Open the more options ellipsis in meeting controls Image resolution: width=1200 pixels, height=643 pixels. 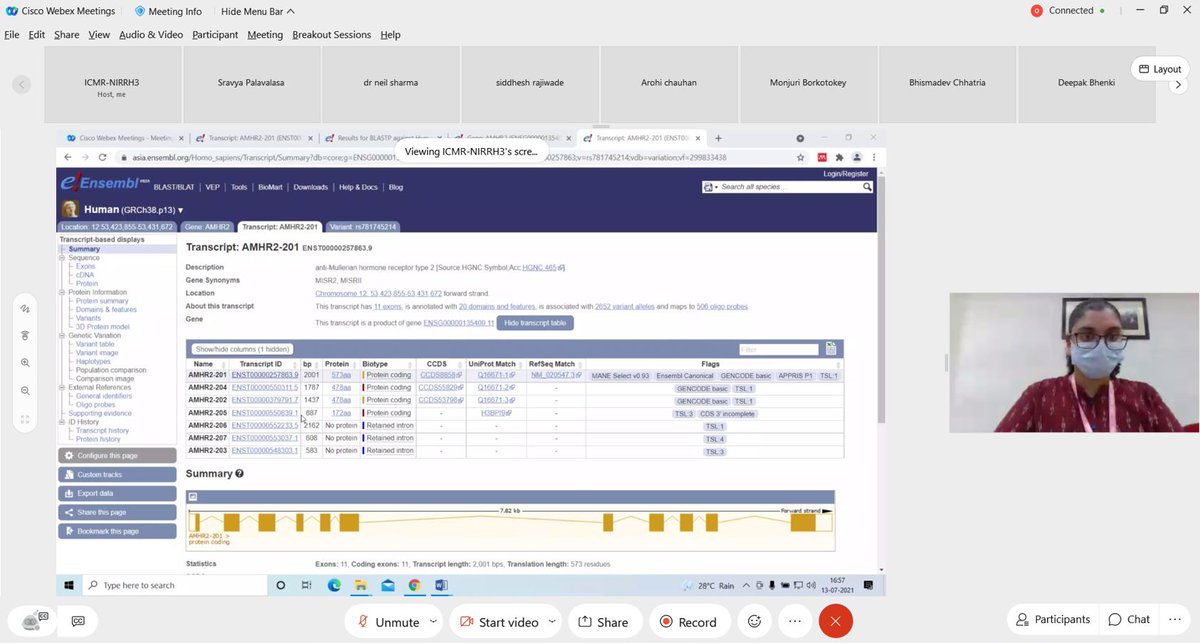coord(796,621)
